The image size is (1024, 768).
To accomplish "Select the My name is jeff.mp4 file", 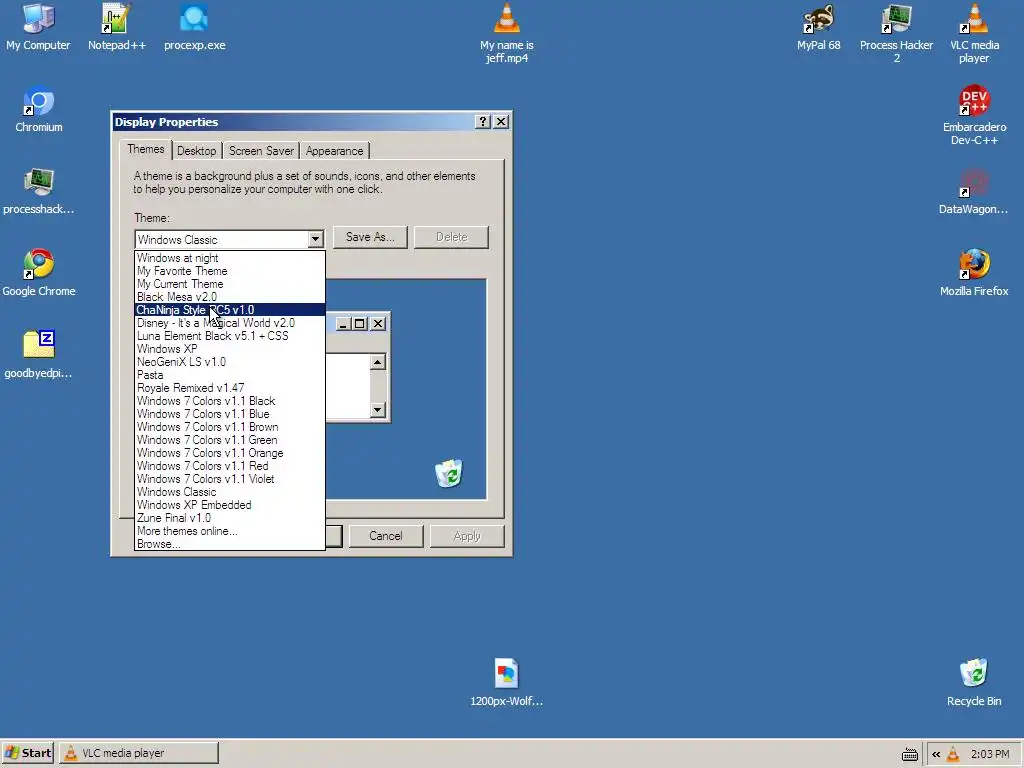I will pos(507,33).
